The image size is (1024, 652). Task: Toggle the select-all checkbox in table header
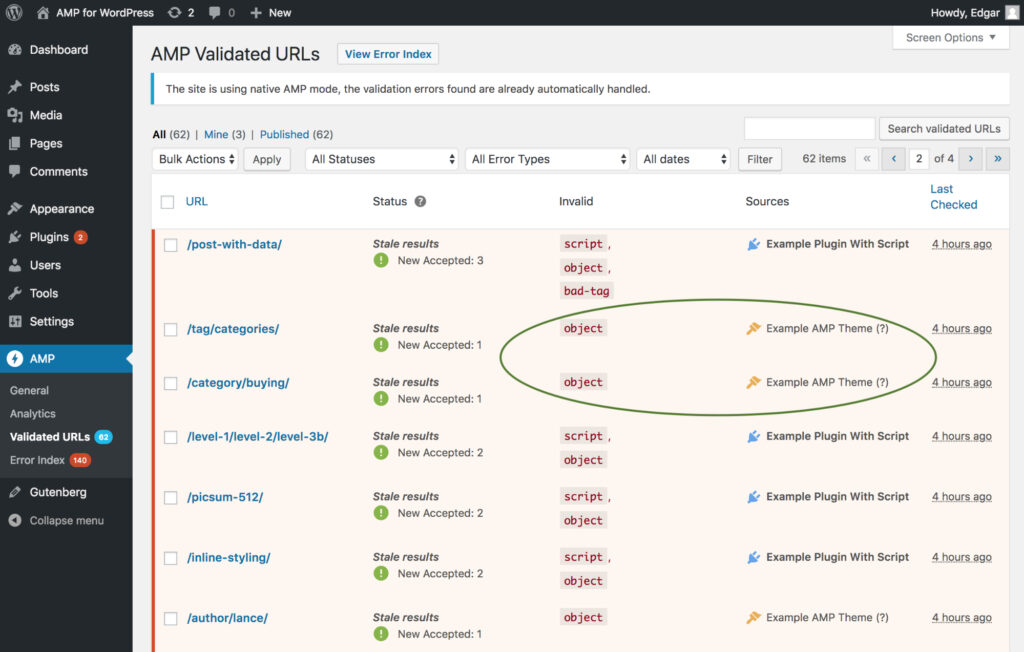pyautogui.click(x=168, y=202)
